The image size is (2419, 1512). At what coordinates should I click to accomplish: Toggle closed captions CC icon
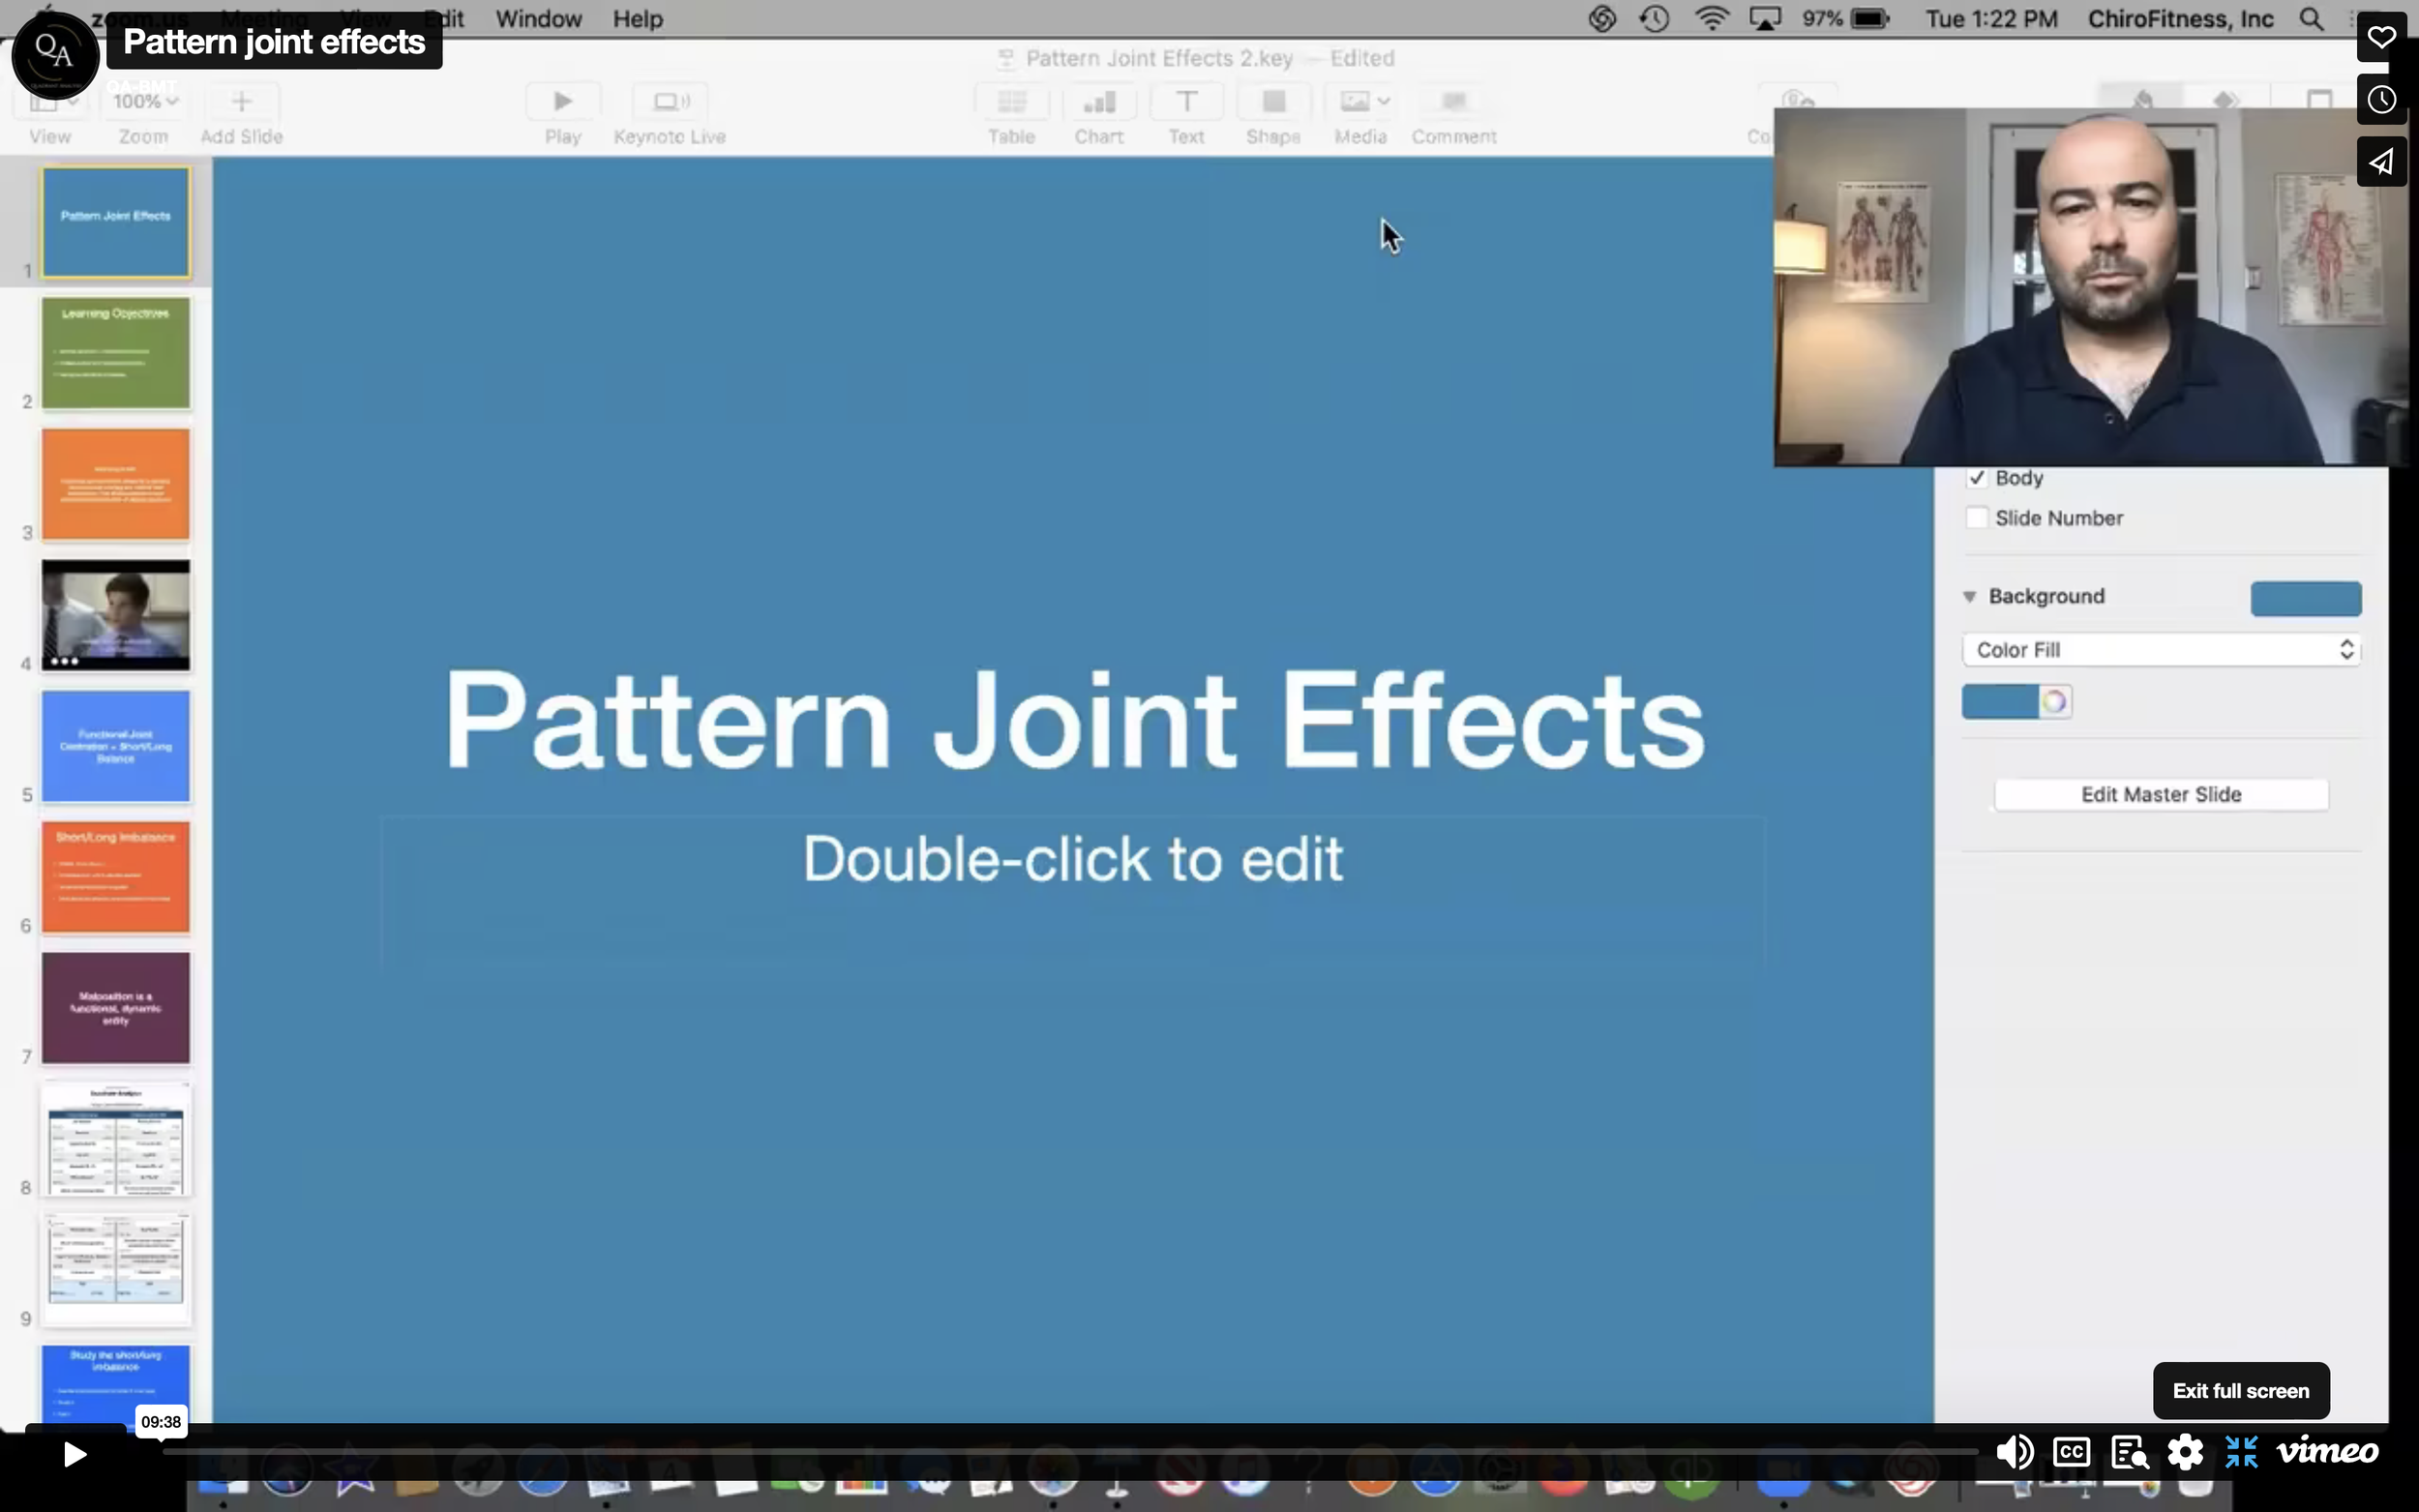pyautogui.click(x=2071, y=1452)
